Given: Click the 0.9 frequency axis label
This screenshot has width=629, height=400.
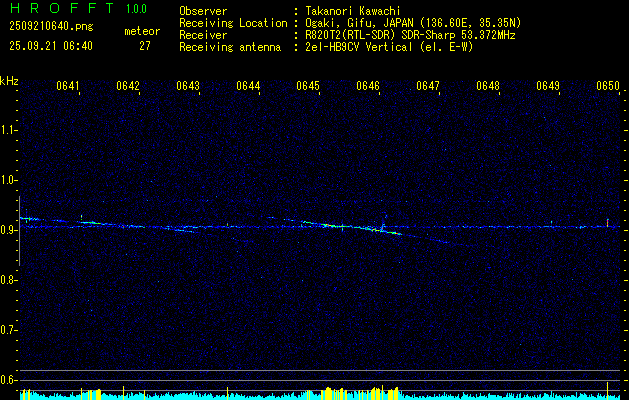Looking at the screenshot, I should [x=8, y=230].
